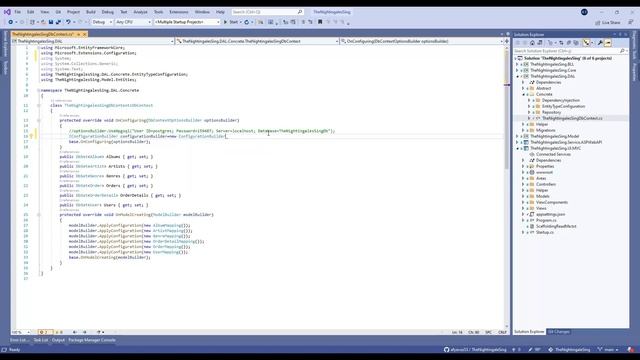The width and height of the screenshot is (640, 360).
Task: Click the Save file toolbar icon
Action: coord(51,22)
